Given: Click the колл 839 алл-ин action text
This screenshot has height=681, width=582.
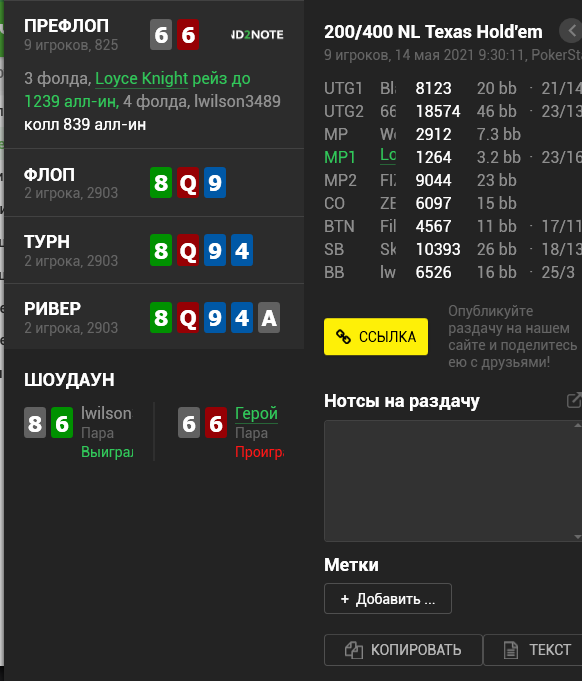Looking at the screenshot, I should (x=85, y=125).
